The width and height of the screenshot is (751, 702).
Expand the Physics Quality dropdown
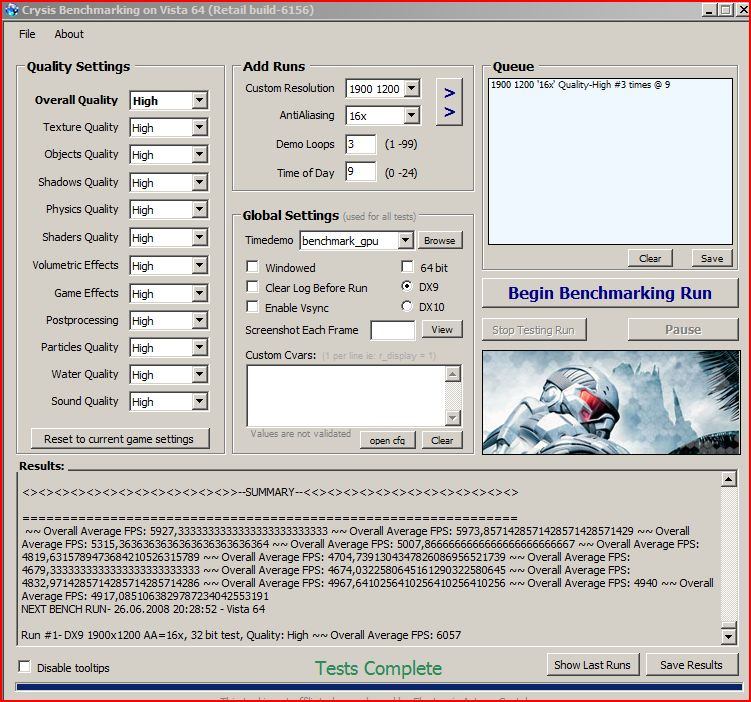(x=199, y=209)
